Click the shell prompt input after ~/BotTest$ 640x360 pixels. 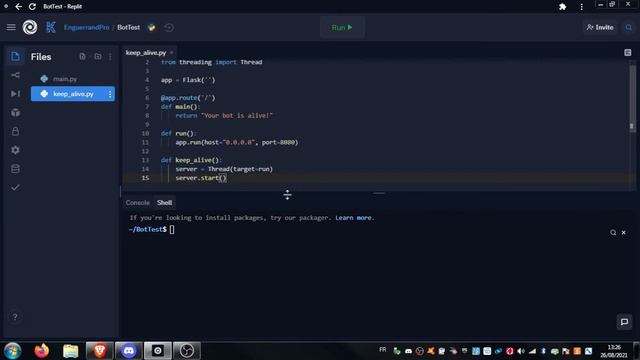172,229
